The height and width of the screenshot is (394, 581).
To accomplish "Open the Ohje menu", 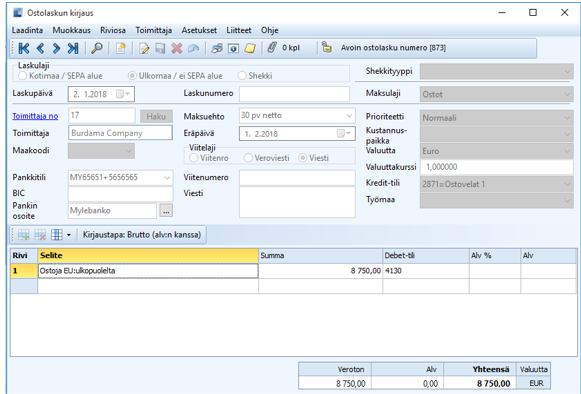I will click(269, 30).
